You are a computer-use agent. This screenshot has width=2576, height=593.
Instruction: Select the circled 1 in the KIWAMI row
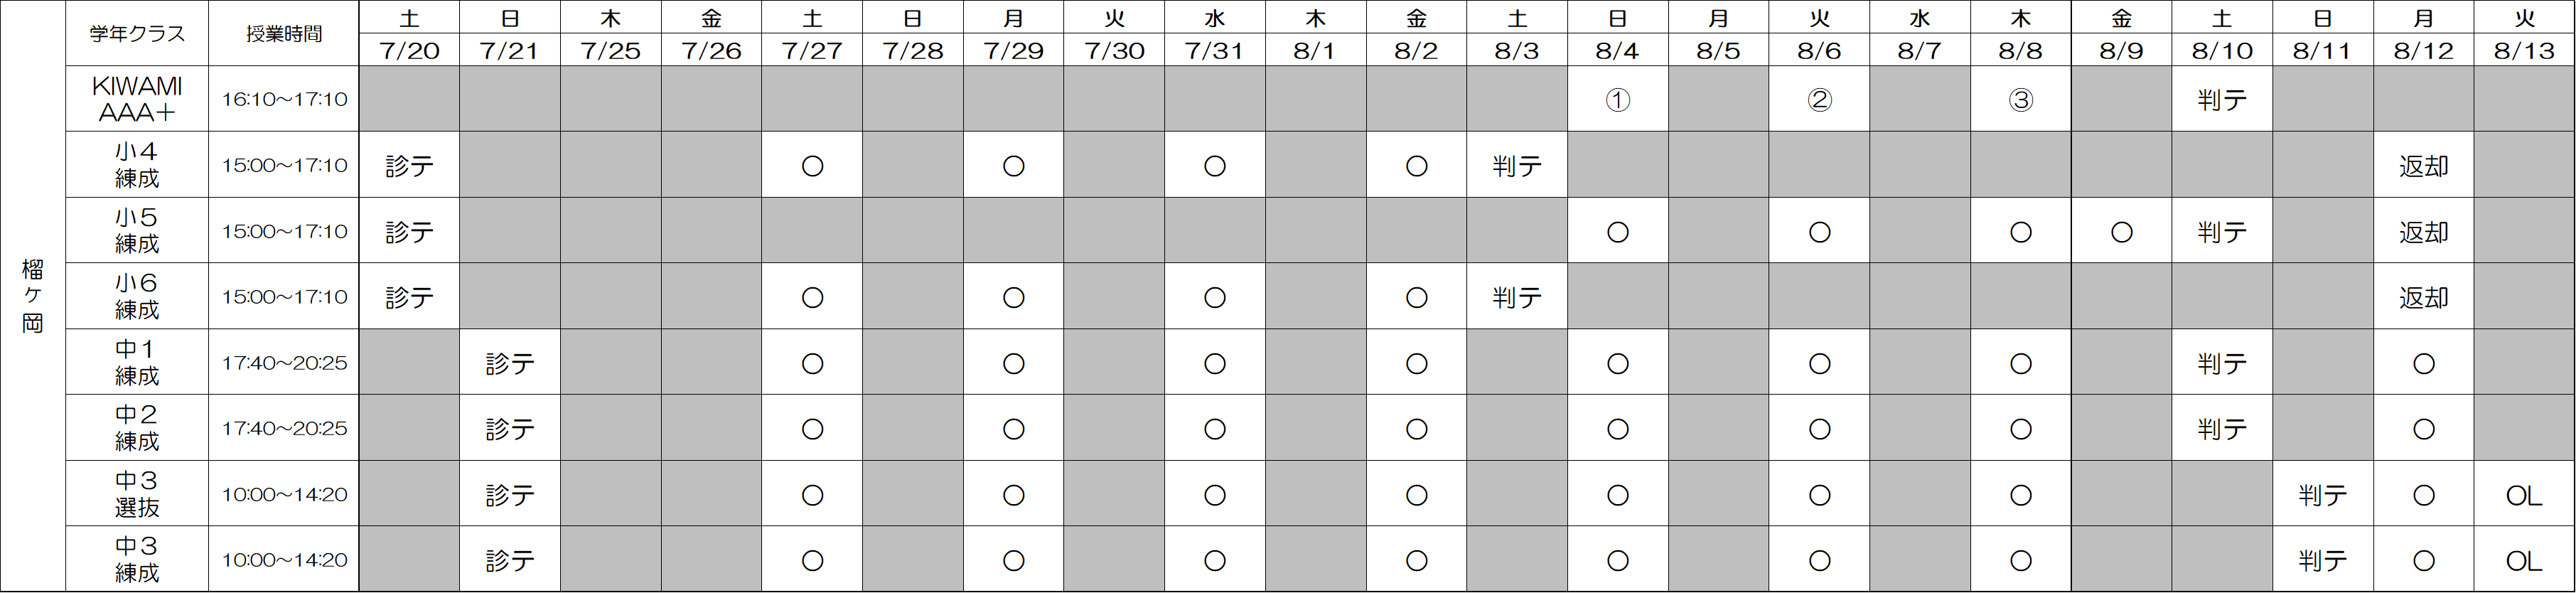1617,99
